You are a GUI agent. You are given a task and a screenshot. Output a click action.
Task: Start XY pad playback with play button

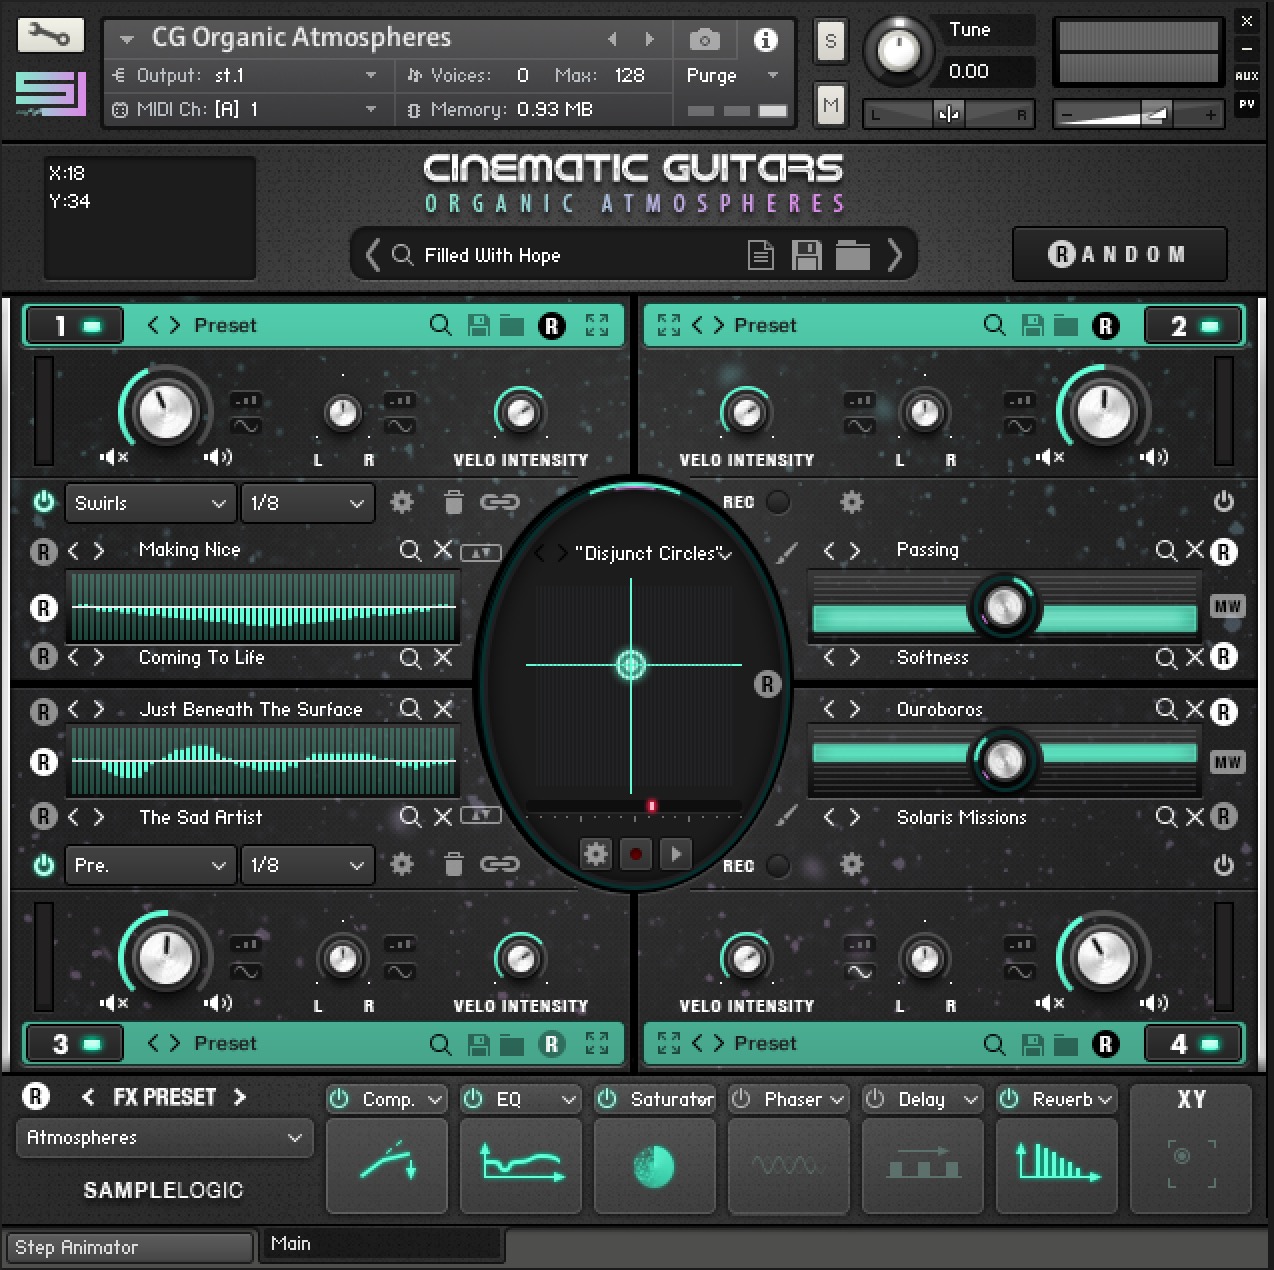click(x=676, y=854)
